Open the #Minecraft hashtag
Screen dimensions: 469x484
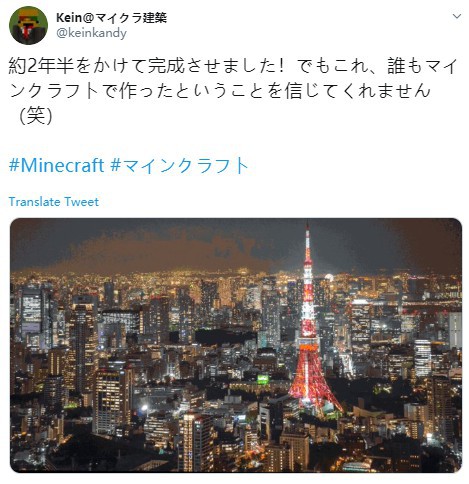(56, 165)
